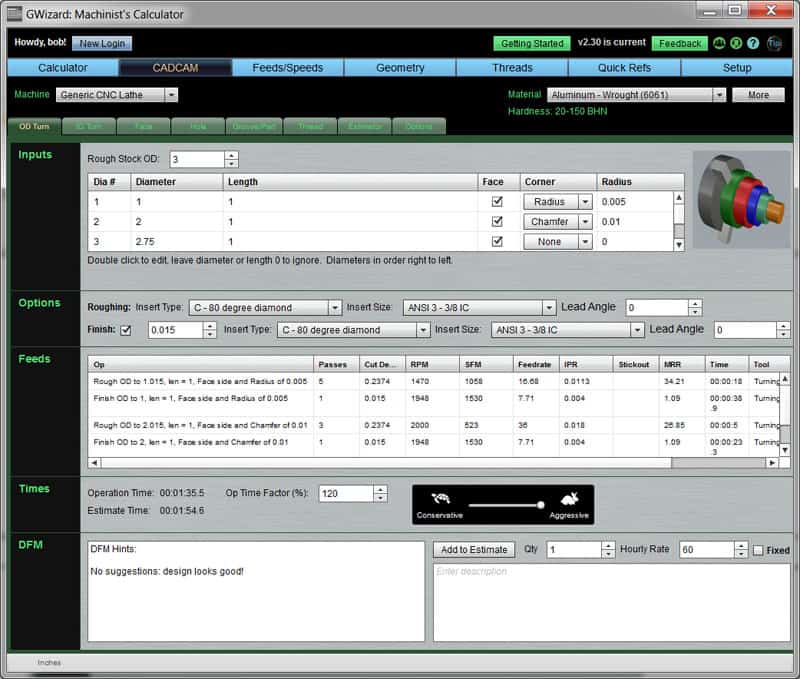Click the Add to Estimate button
The image size is (800, 679).
[475, 550]
